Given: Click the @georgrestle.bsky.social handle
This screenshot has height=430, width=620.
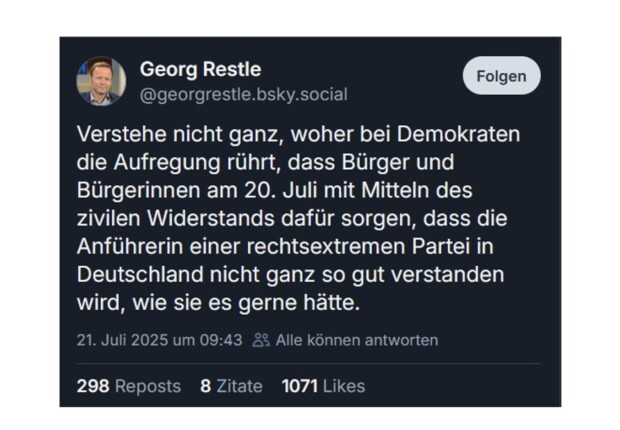Looking at the screenshot, I should [x=243, y=95].
